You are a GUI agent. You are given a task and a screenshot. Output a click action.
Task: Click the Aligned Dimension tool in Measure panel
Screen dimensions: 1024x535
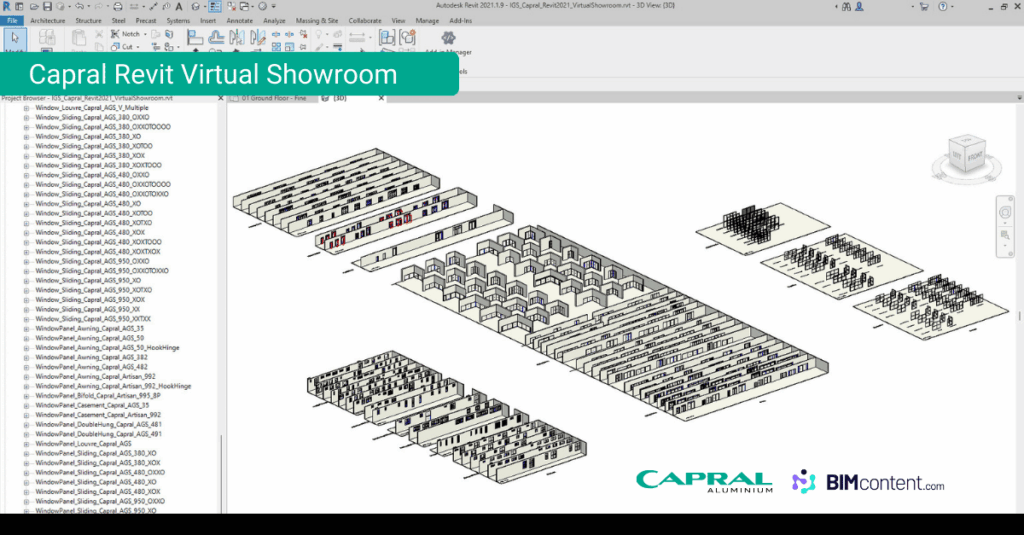(x=357, y=37)
